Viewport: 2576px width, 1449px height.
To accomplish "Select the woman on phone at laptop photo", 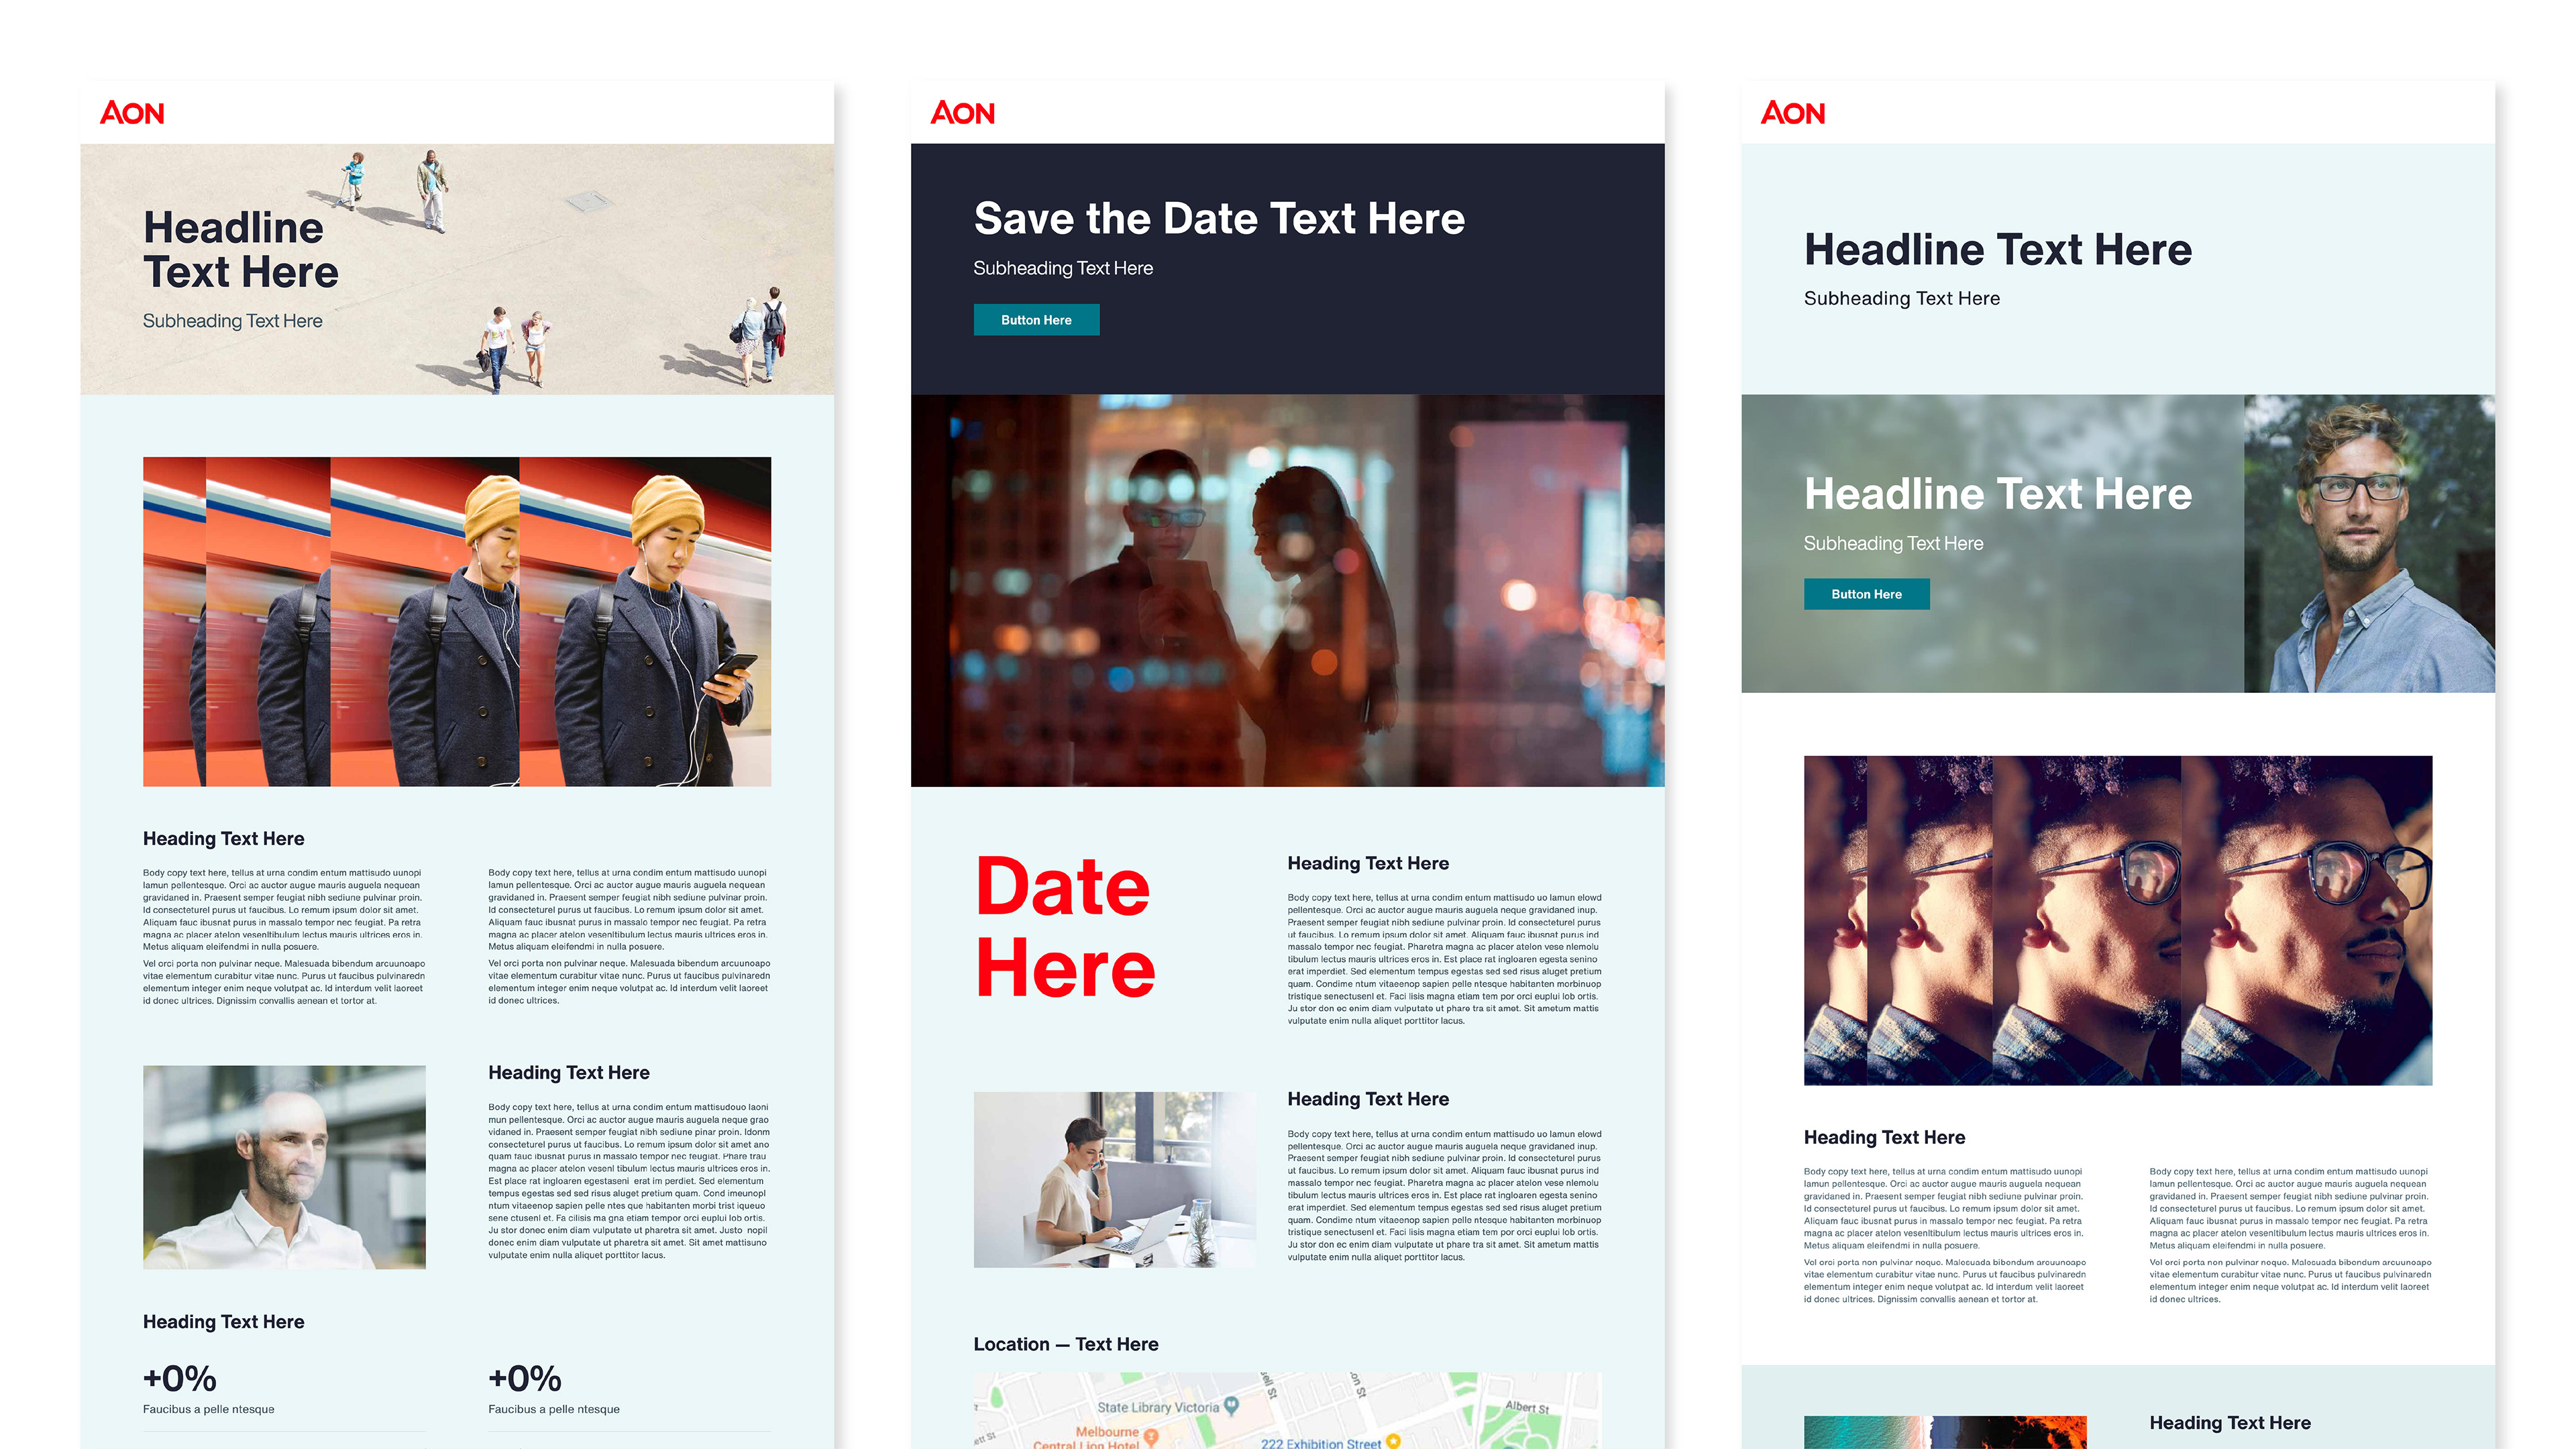I will click(x=1114, y=1179).
